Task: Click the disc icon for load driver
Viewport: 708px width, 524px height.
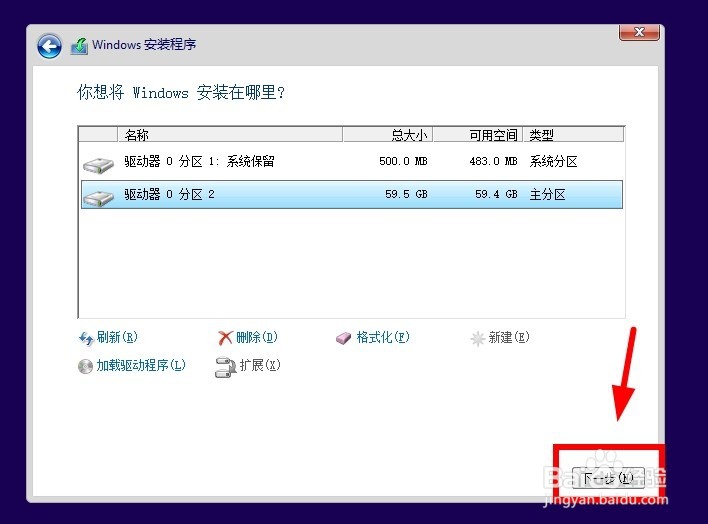Action: pyautogui.click(x=85, y=366)
